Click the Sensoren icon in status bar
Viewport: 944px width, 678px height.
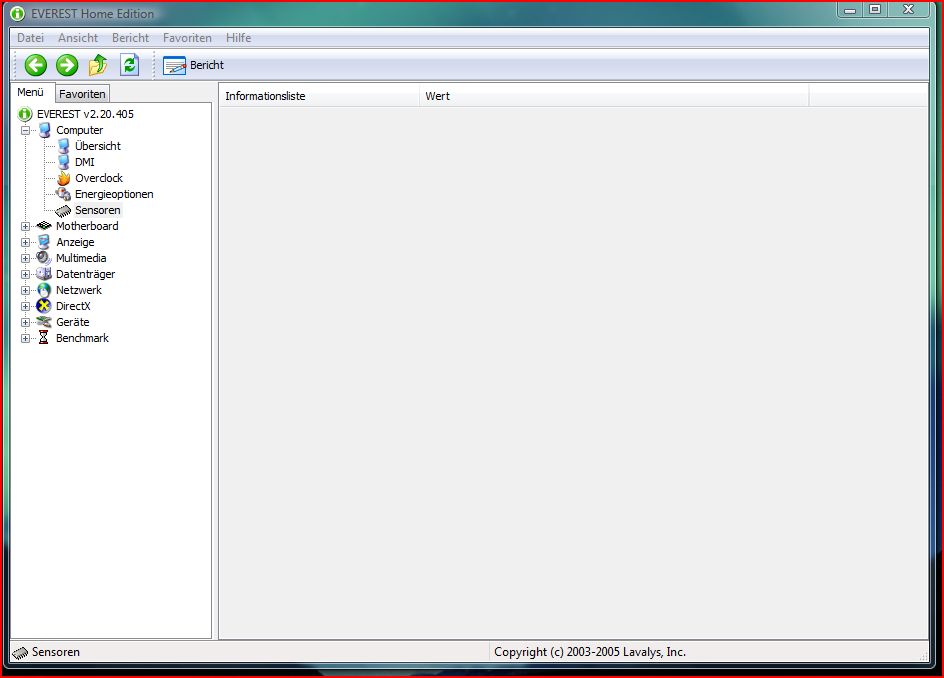pyautogui.click(x=20, y=653)
